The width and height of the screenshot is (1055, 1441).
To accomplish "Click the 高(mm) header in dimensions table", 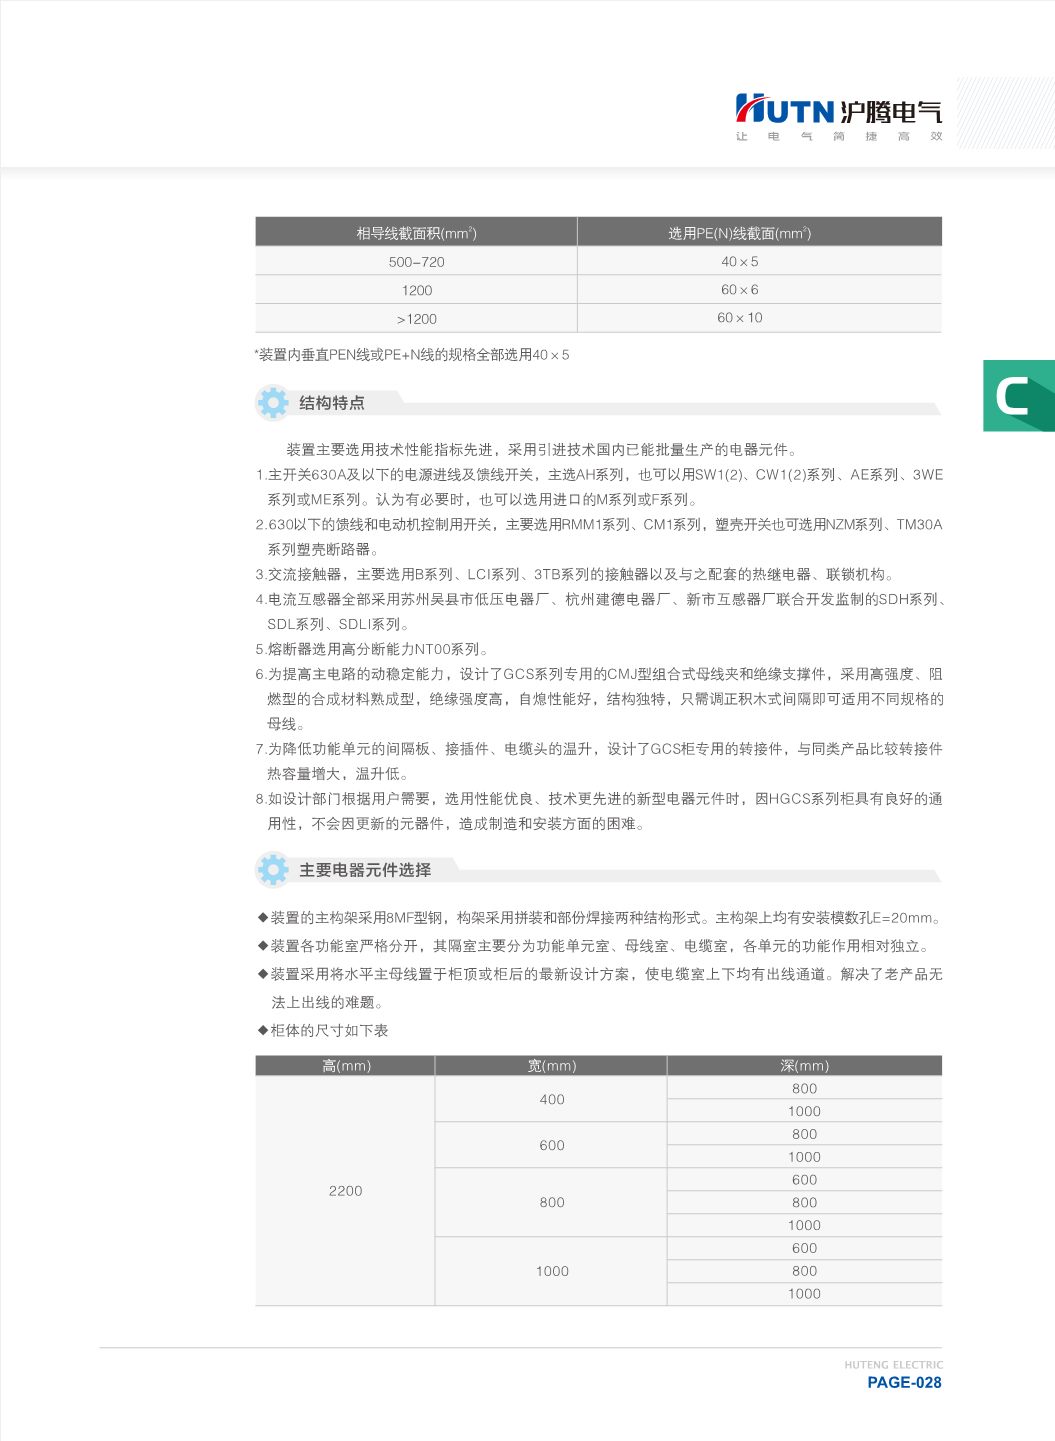I will (344, 1065).
